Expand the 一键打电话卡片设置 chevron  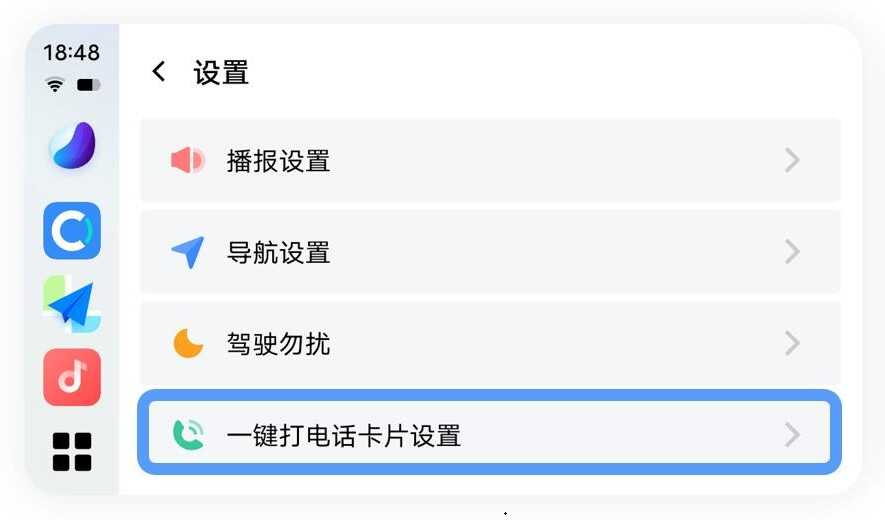[x=792, y=435]
